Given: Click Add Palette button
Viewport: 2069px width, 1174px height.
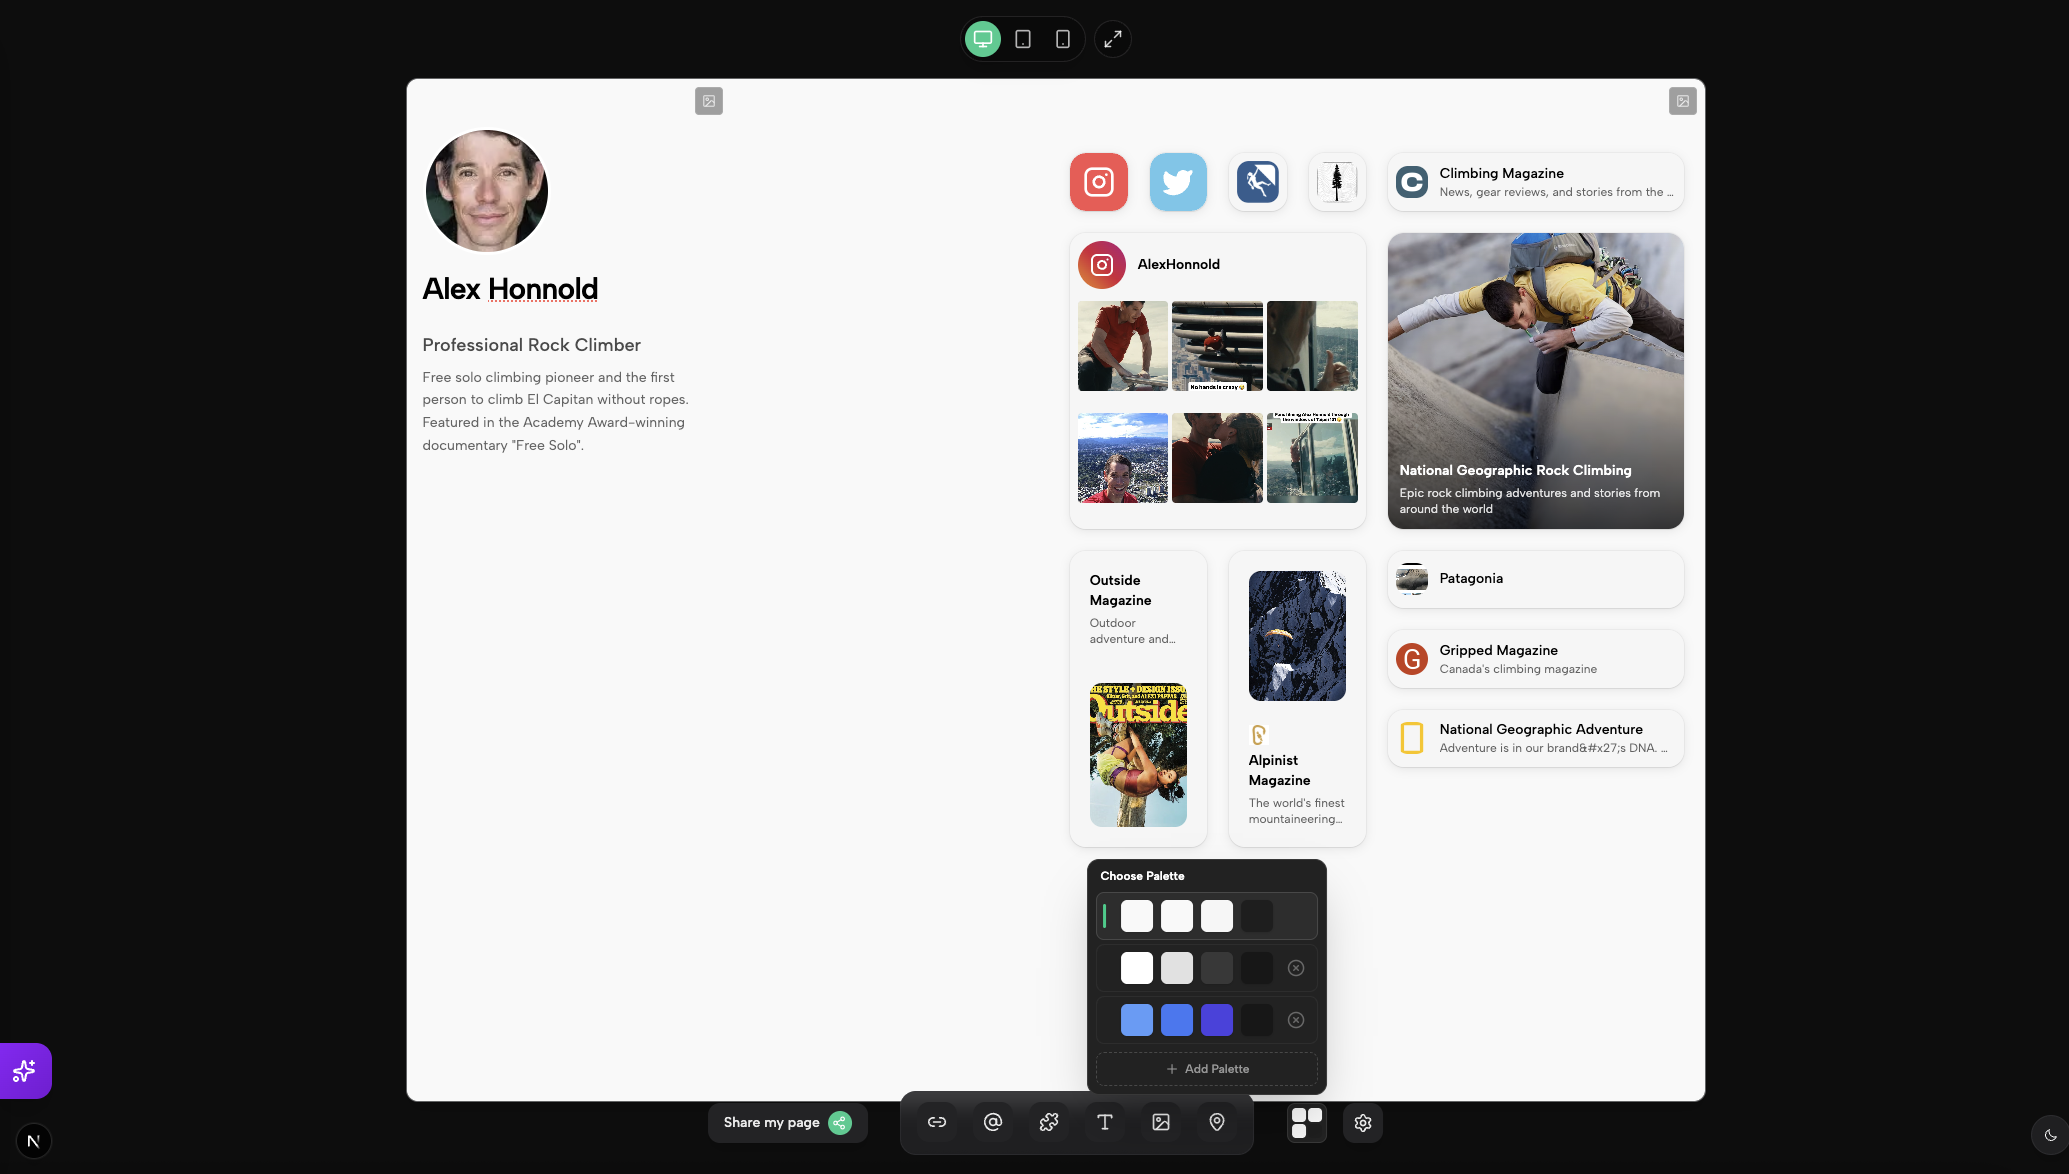Looking at the screenshot, I should coord(1207,1069).
